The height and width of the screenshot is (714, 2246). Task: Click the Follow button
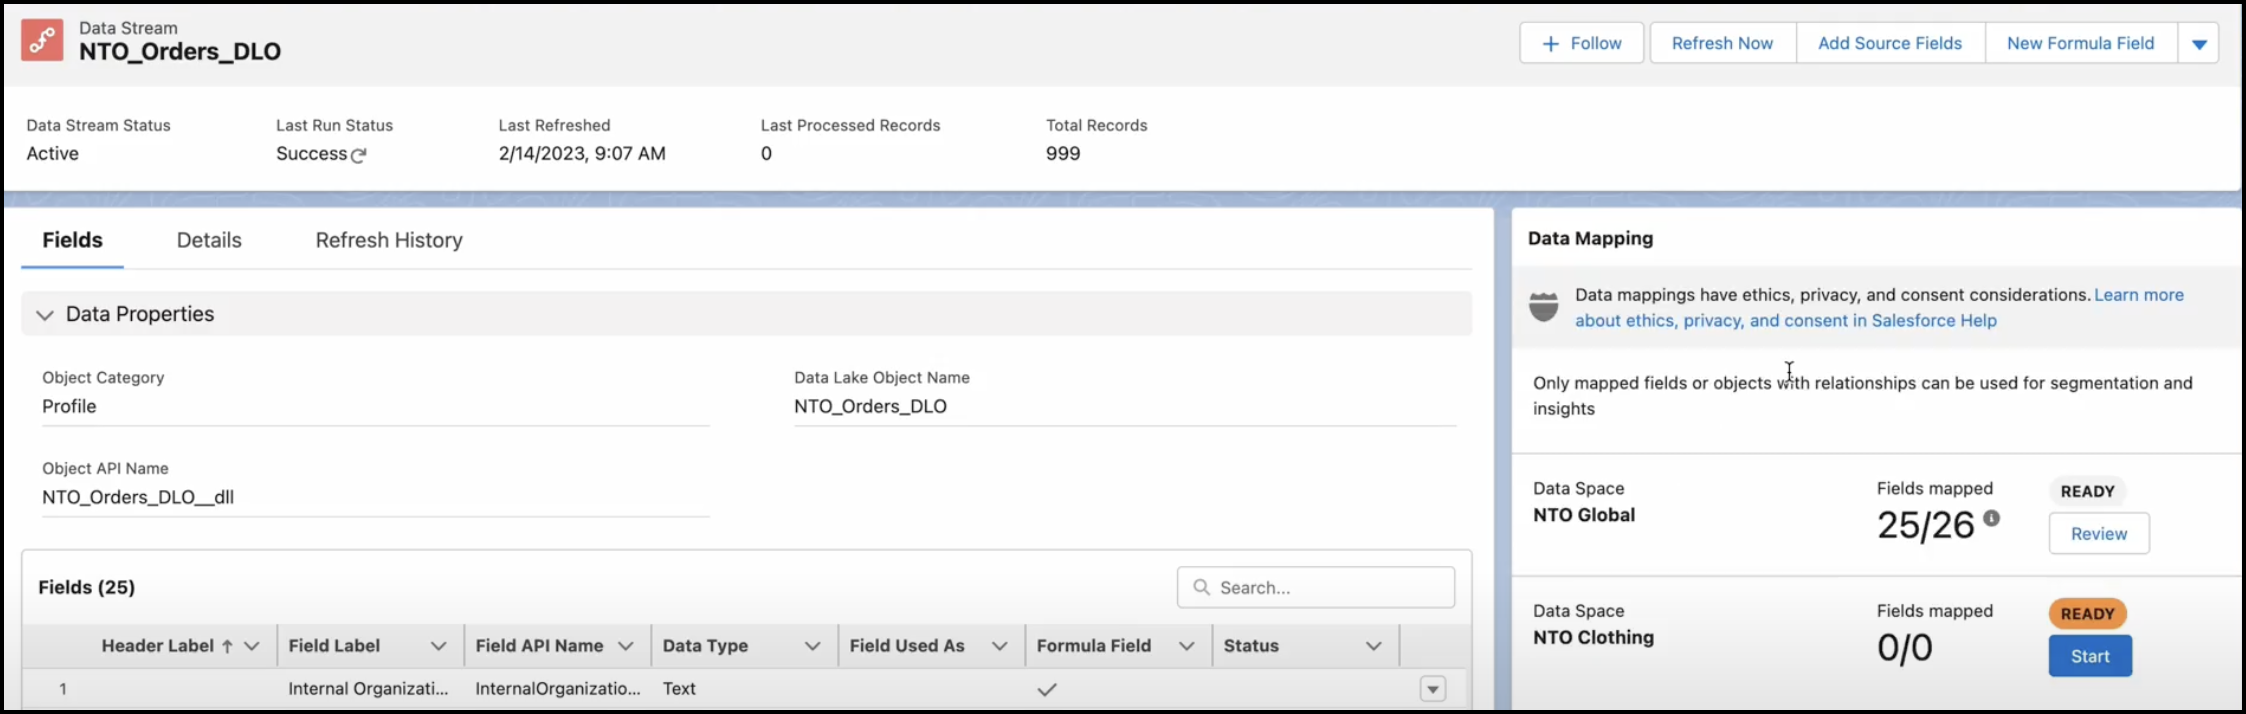(1582, 44)
